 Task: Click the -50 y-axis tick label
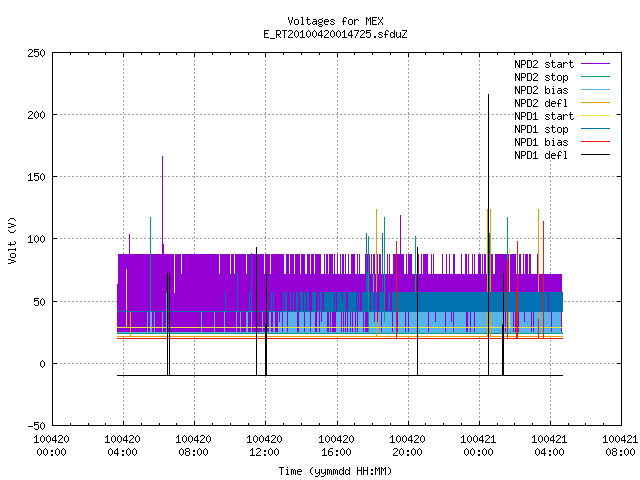(x=36, y=427)
